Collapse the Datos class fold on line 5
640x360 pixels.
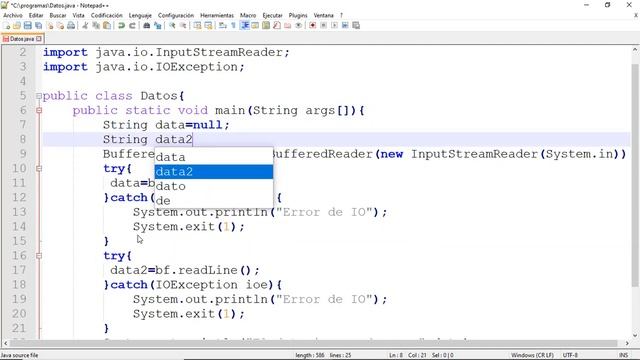coord(39,96)
